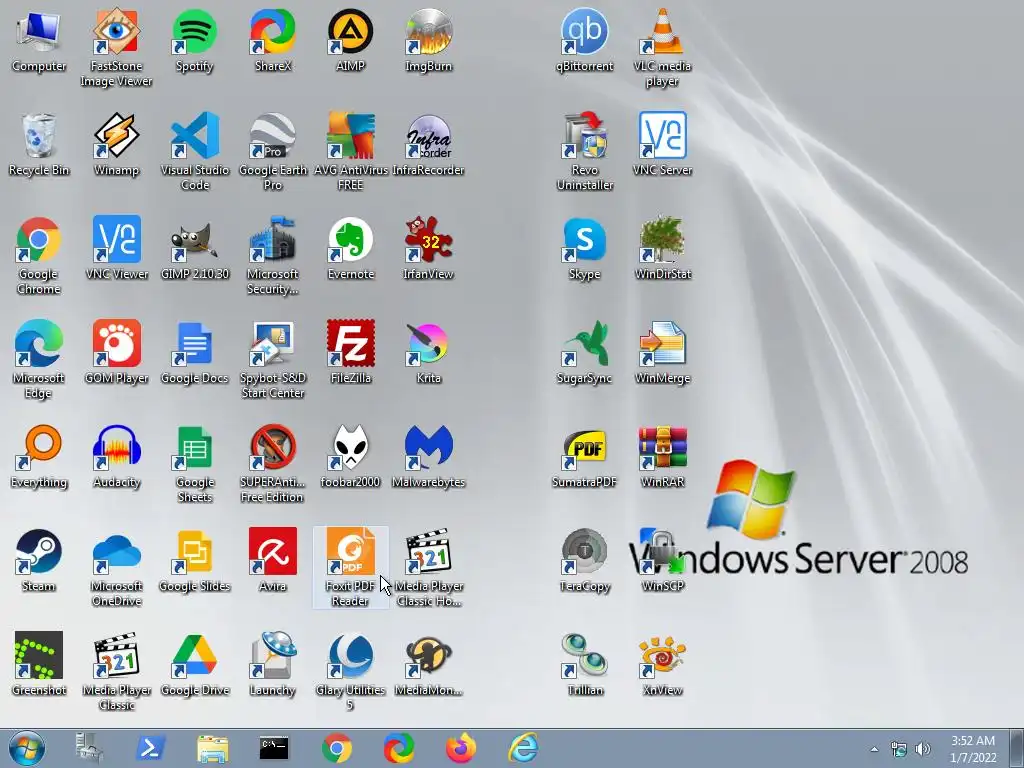Click the volume speaker tray icon
This screenshot has width=1024, height=768.
[x=922, y=749]
